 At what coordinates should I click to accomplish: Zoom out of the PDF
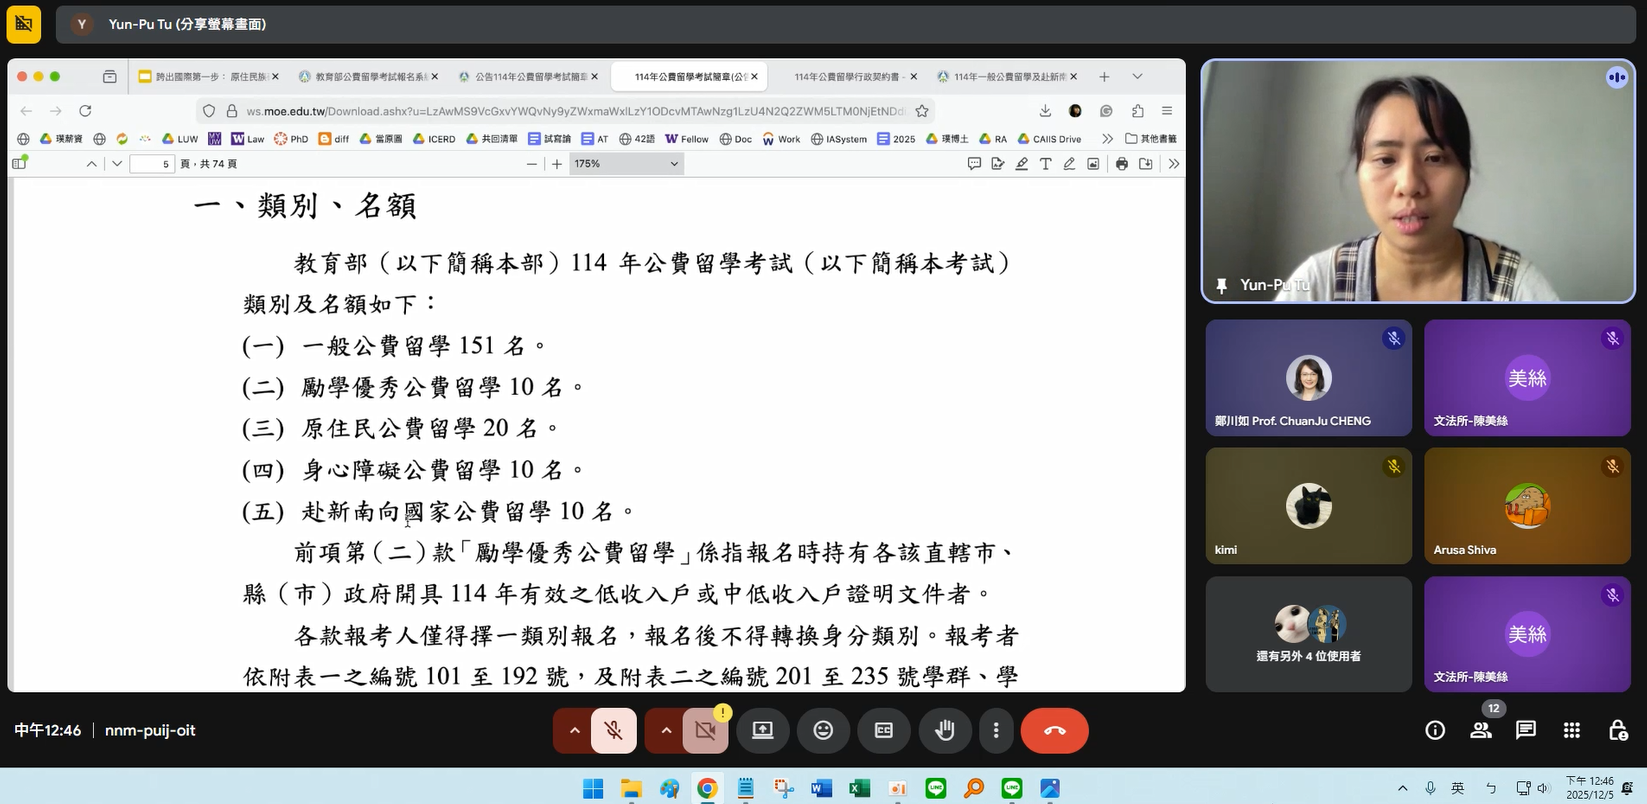(531, 164)
